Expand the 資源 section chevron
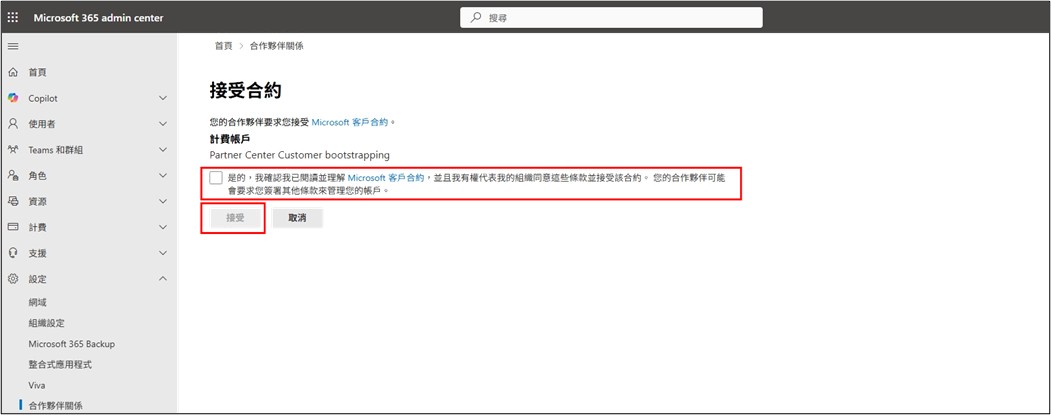This screenshot has width=1051, height=415. (163, 201)
